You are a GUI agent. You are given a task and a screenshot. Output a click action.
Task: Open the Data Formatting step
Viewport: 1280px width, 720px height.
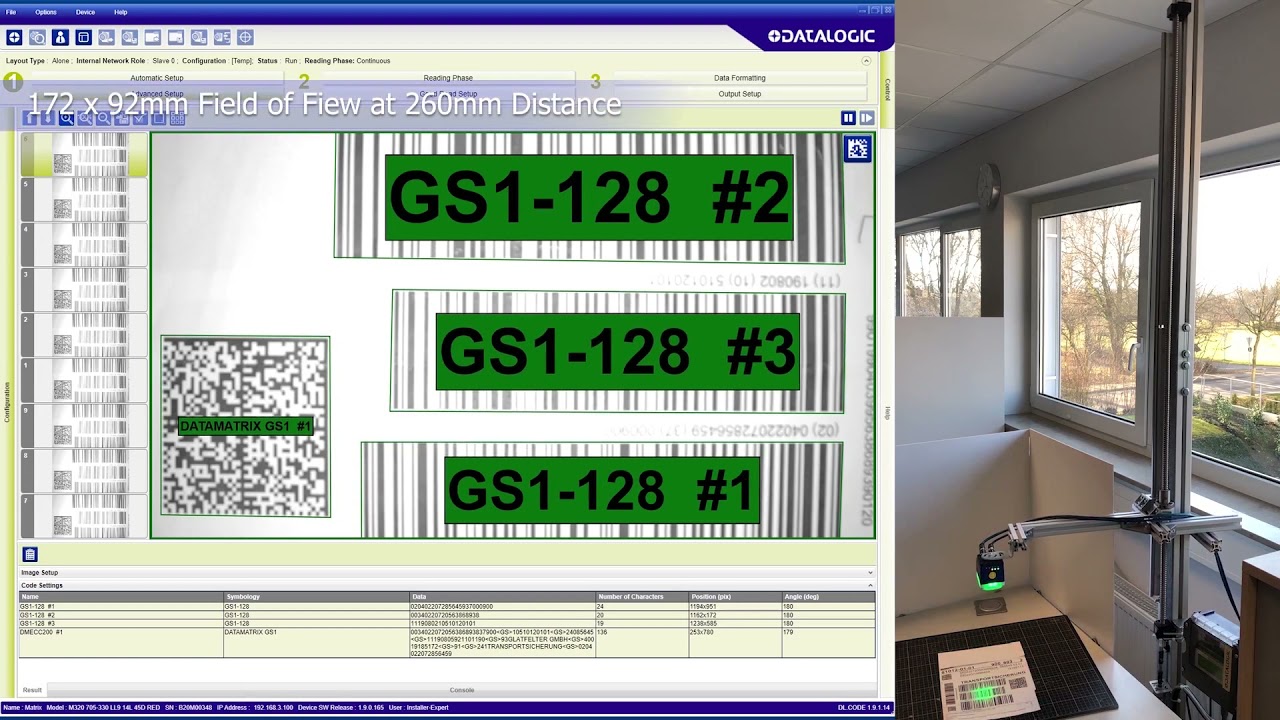tap(739, 78)
